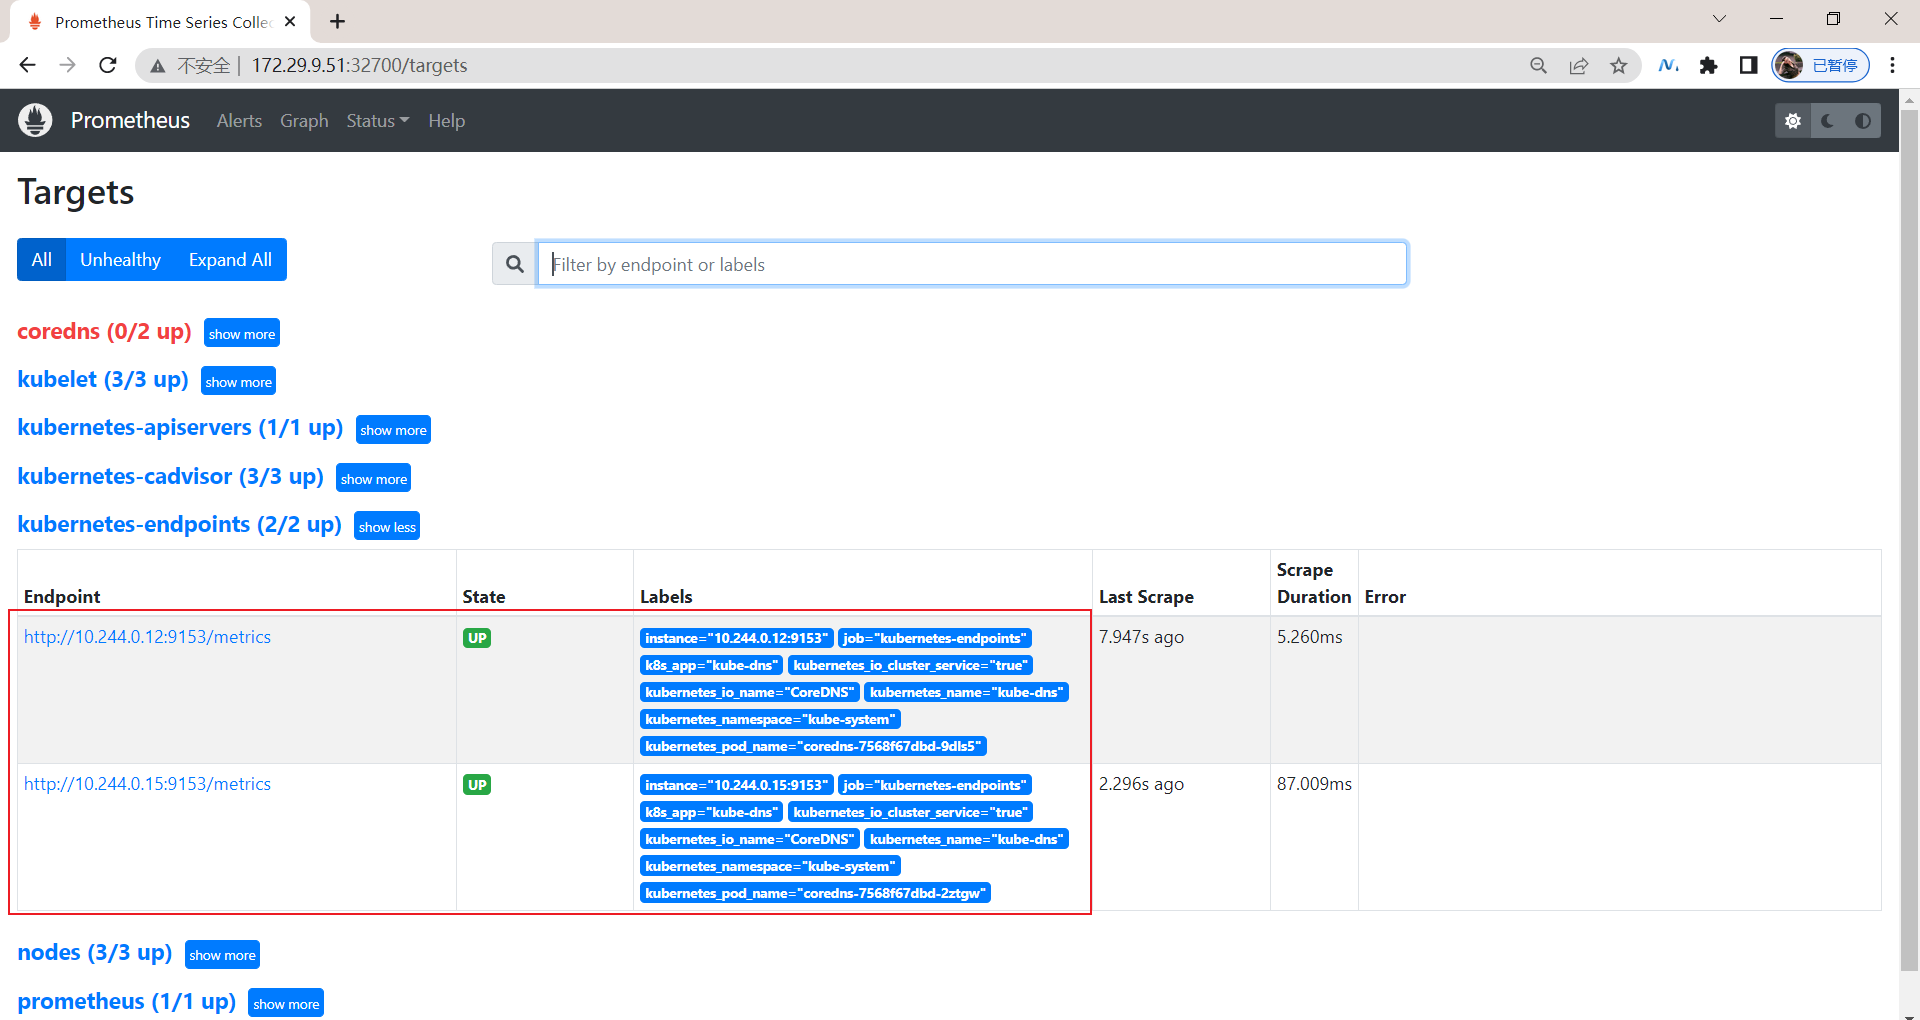Bookmark this page with the star
1920x1020 pixels.
(x=1618, y=66)
